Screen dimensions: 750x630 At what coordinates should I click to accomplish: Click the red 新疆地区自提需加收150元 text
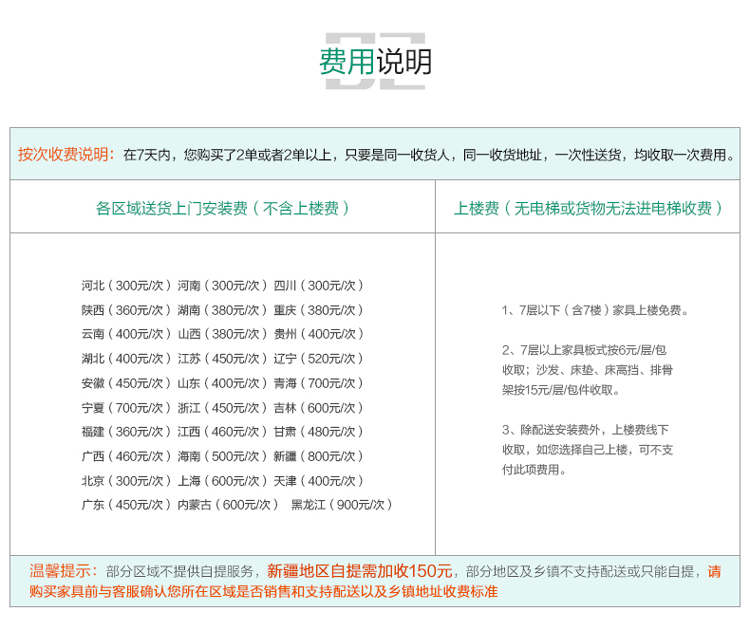tap(360, 571)
